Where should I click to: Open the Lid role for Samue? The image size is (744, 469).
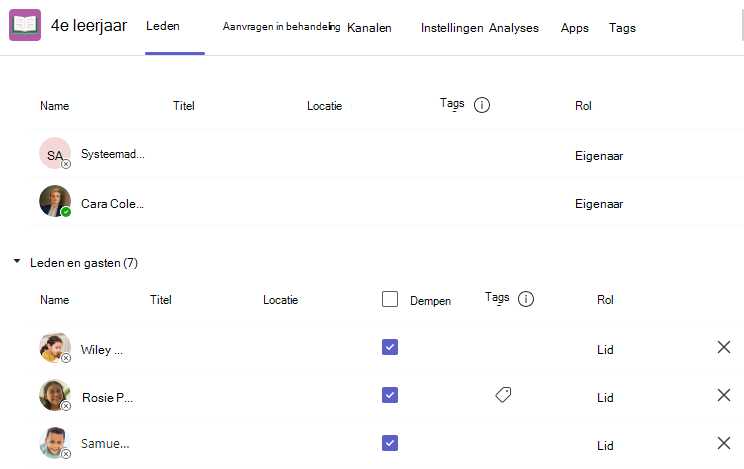605,446
